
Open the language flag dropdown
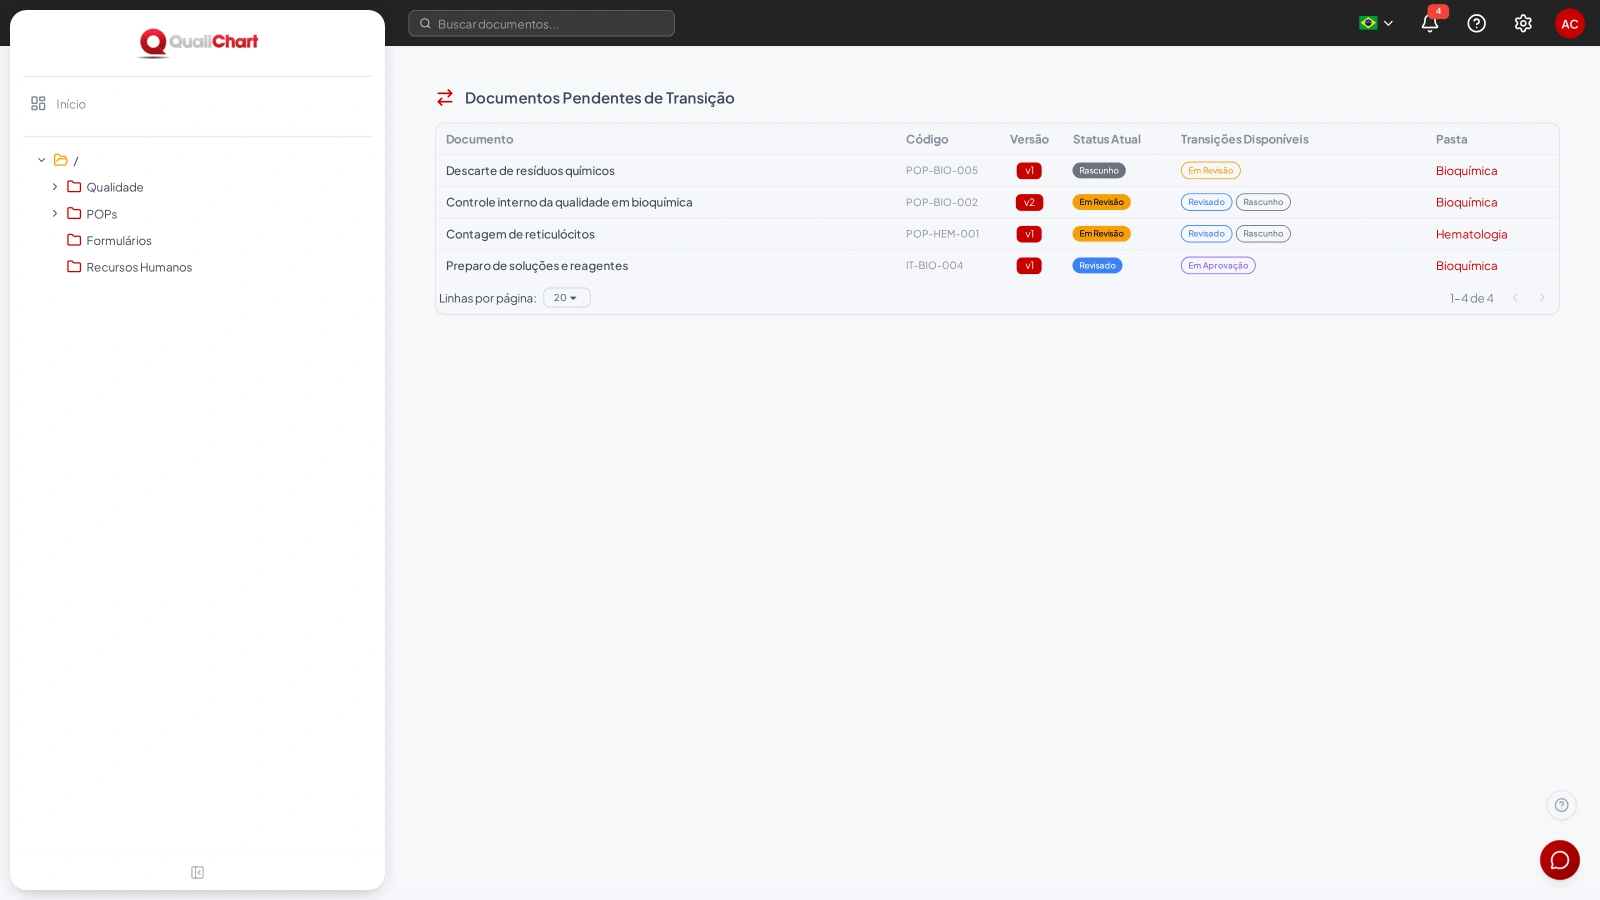pos(1376,23)
